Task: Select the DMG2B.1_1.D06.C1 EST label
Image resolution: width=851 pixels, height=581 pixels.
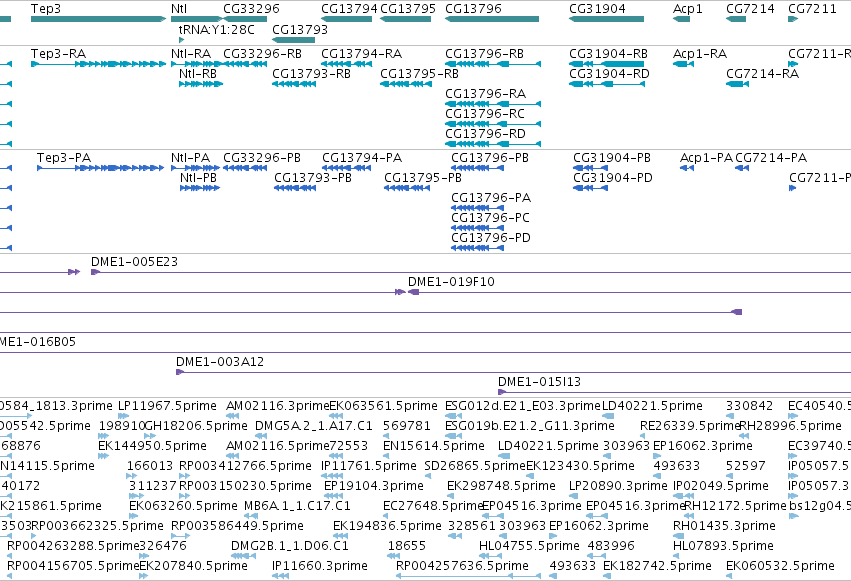Action: click(289, 546)
